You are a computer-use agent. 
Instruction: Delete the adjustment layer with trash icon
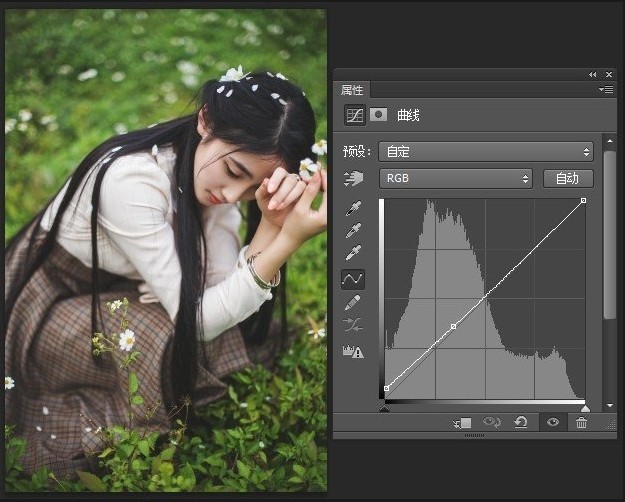[581, 423]
